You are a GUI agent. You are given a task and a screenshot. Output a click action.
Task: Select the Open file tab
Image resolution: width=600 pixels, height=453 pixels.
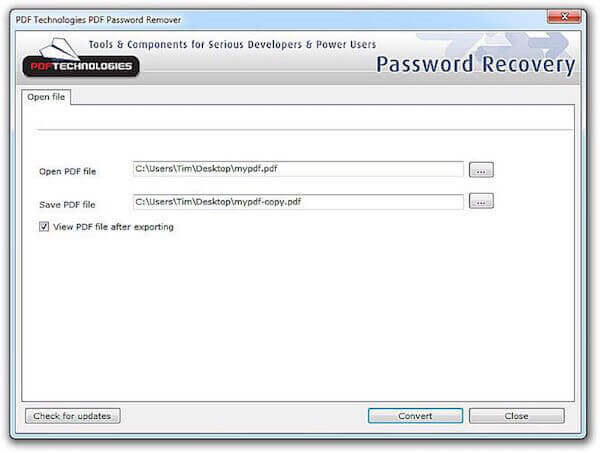46,97
